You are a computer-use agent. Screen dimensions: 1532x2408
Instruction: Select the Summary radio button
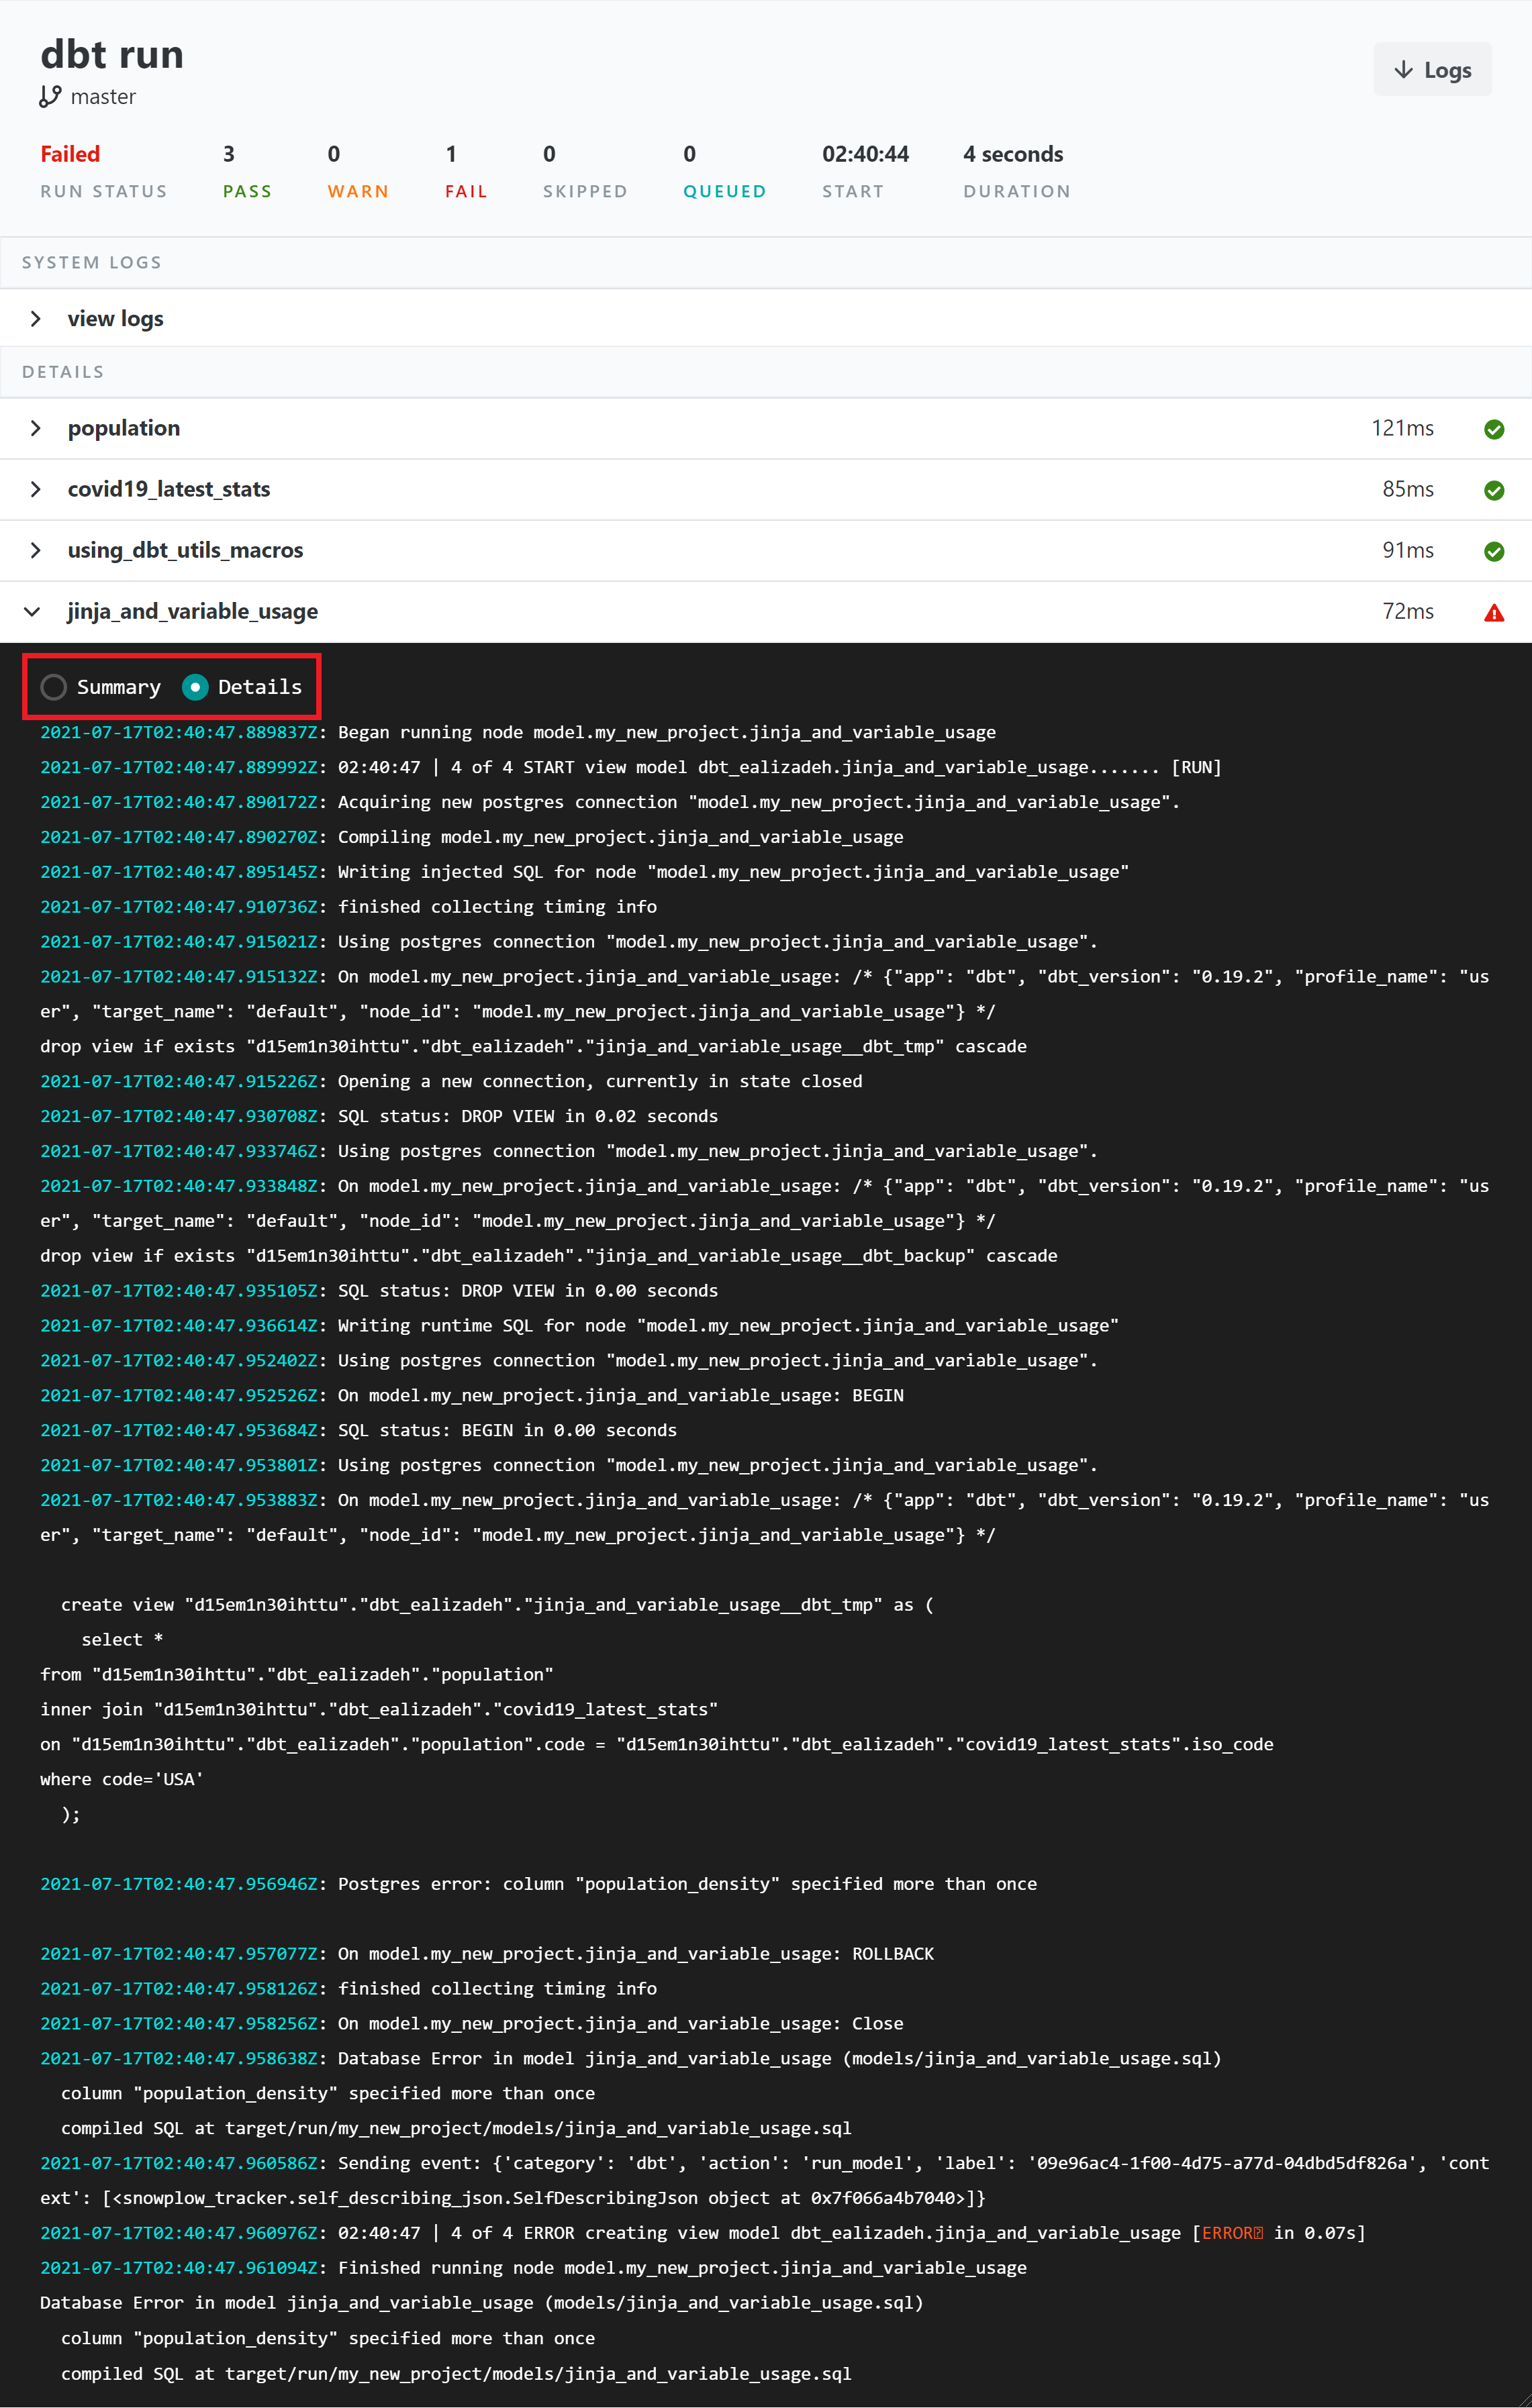(x=54, y=687)
